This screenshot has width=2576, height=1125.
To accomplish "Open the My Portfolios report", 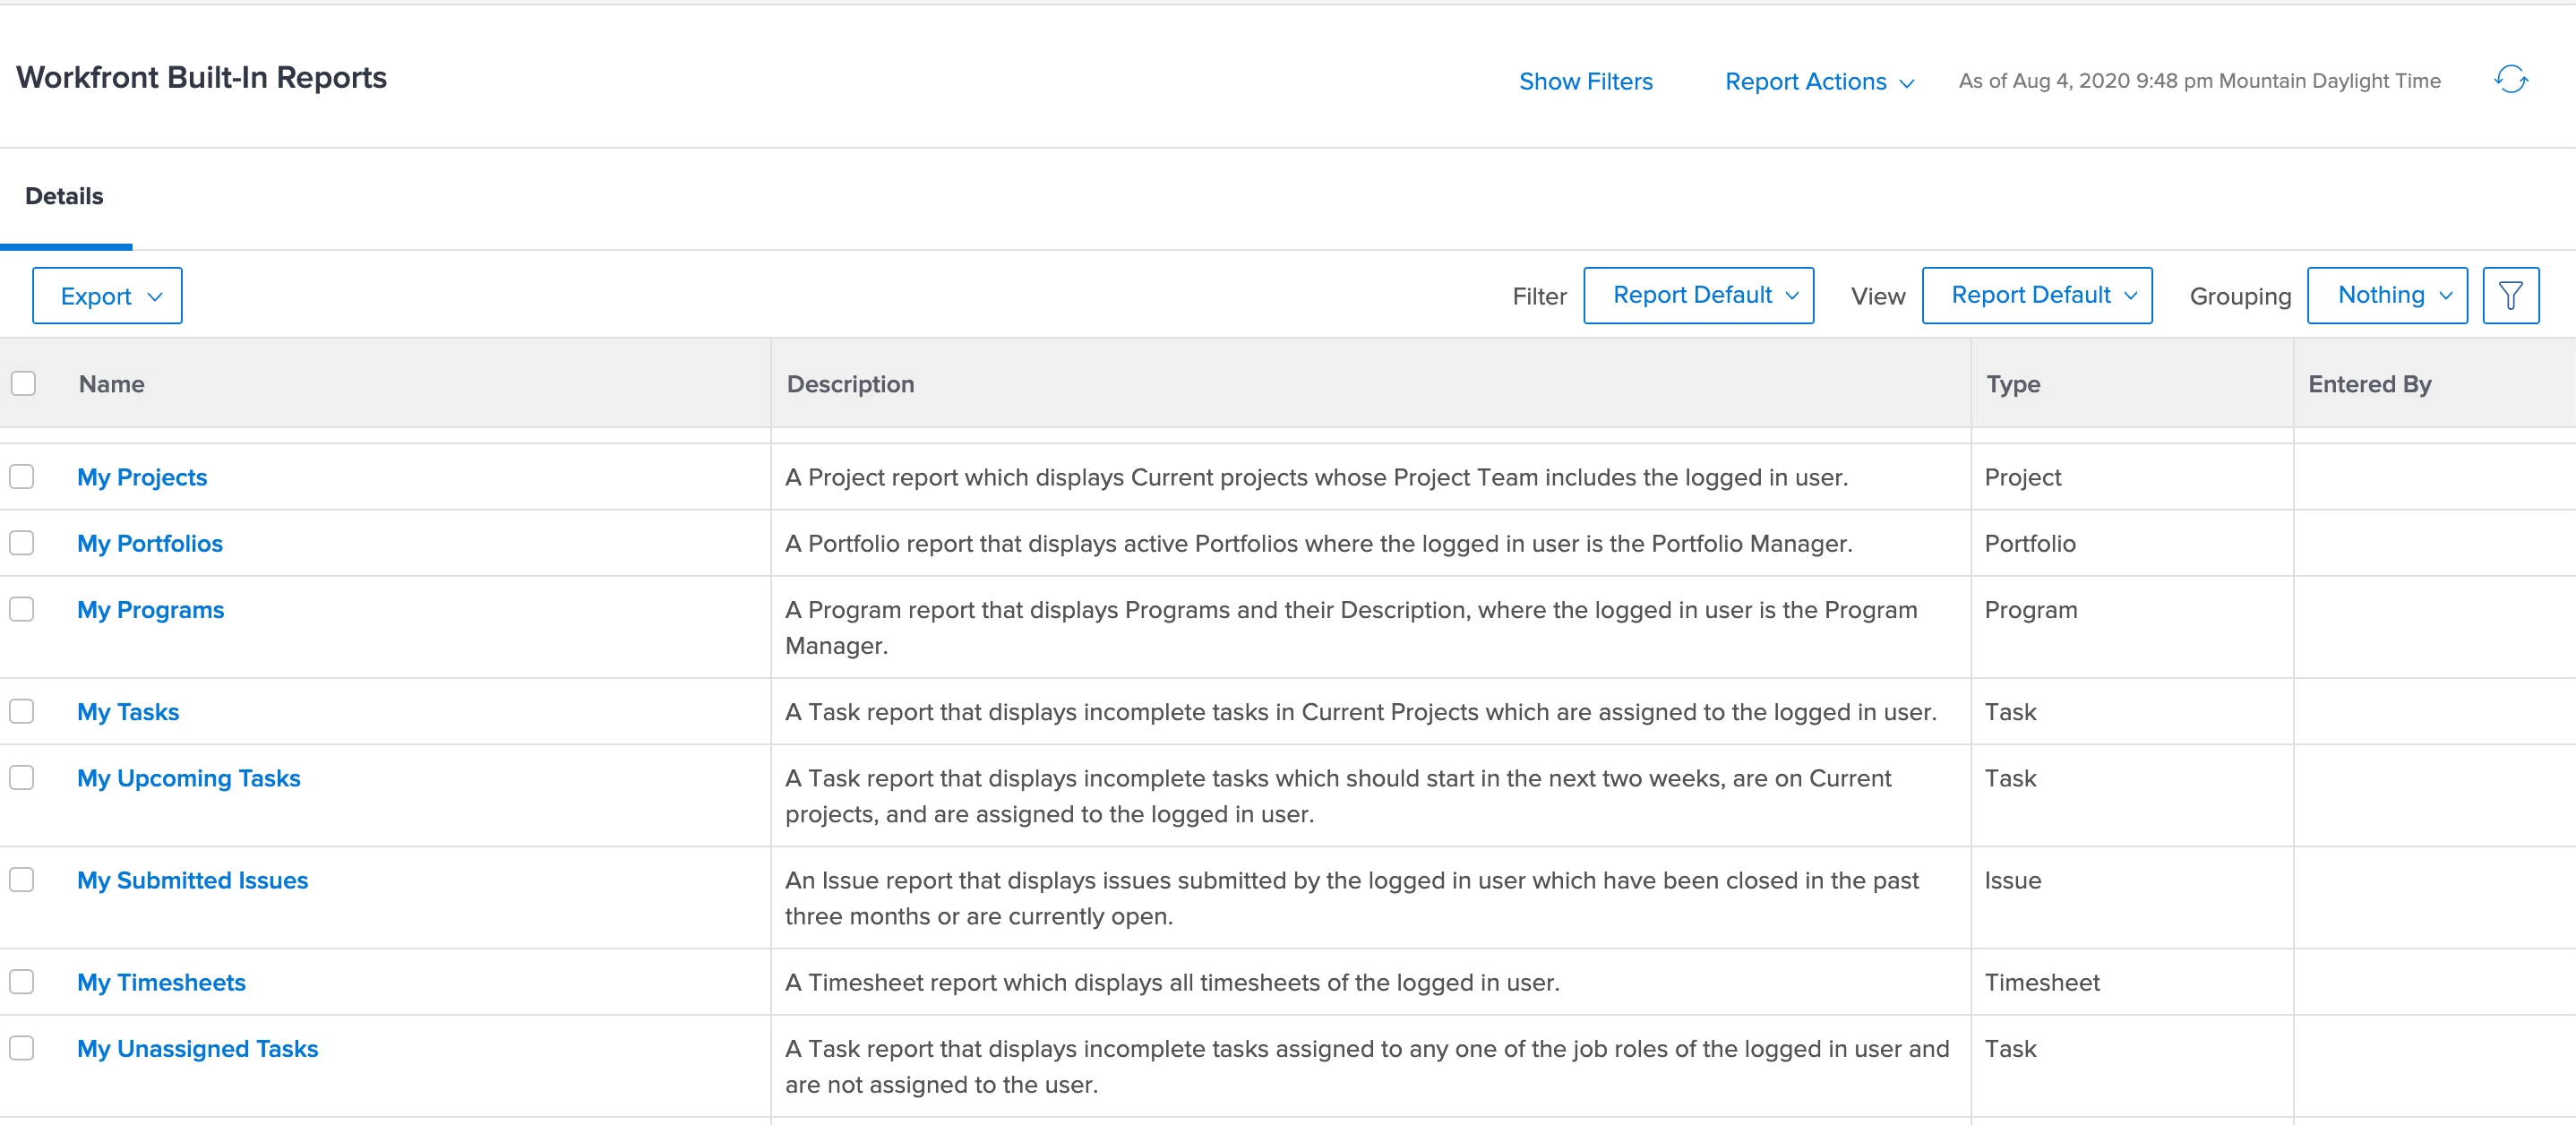I will point(150,544).
